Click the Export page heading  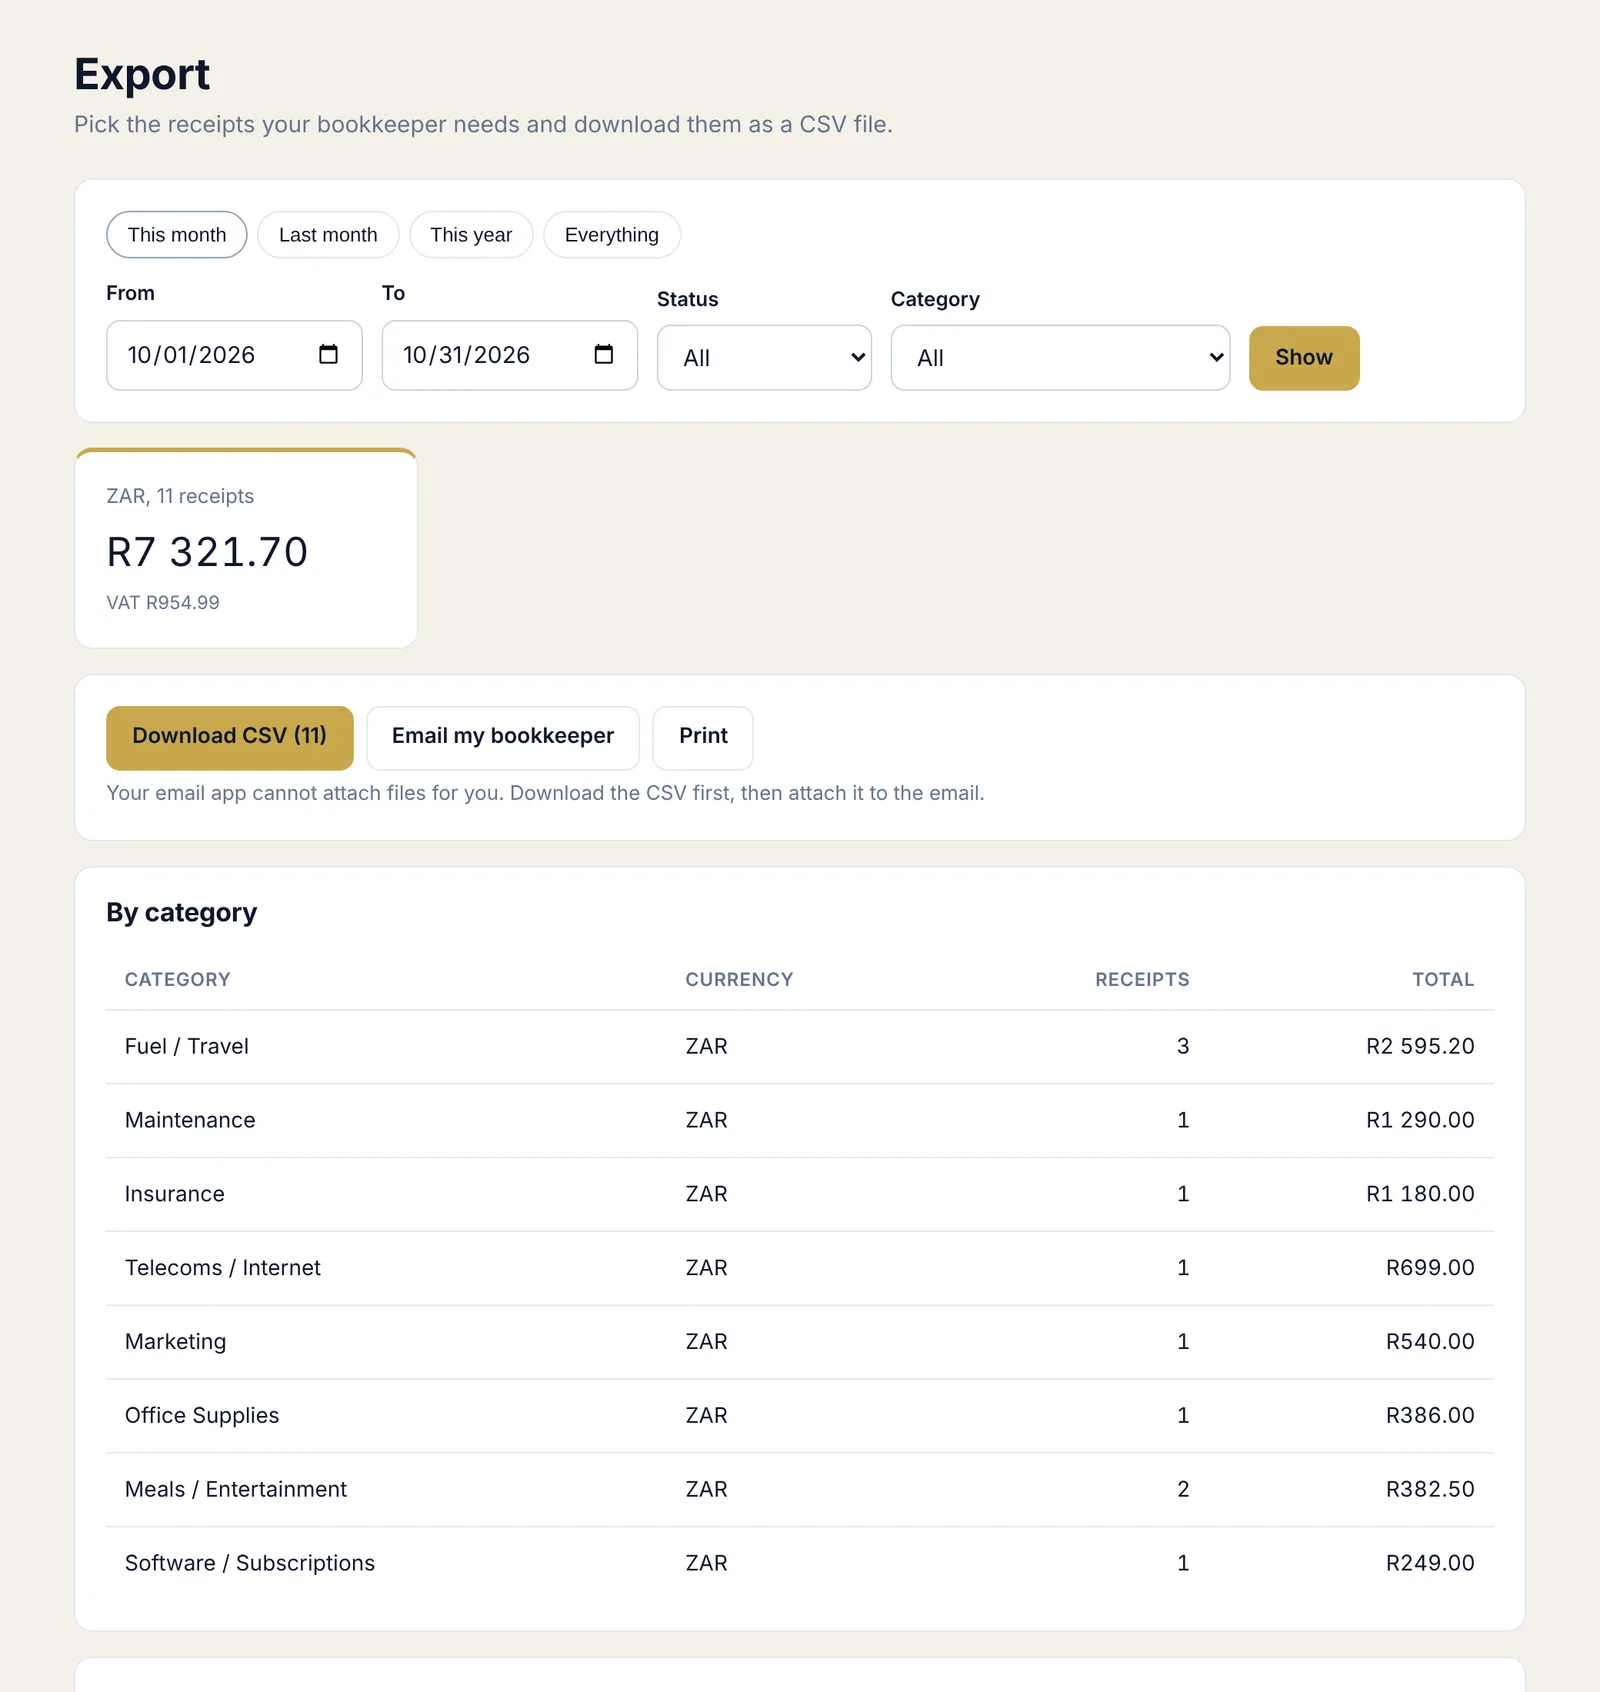click(142, 74)
